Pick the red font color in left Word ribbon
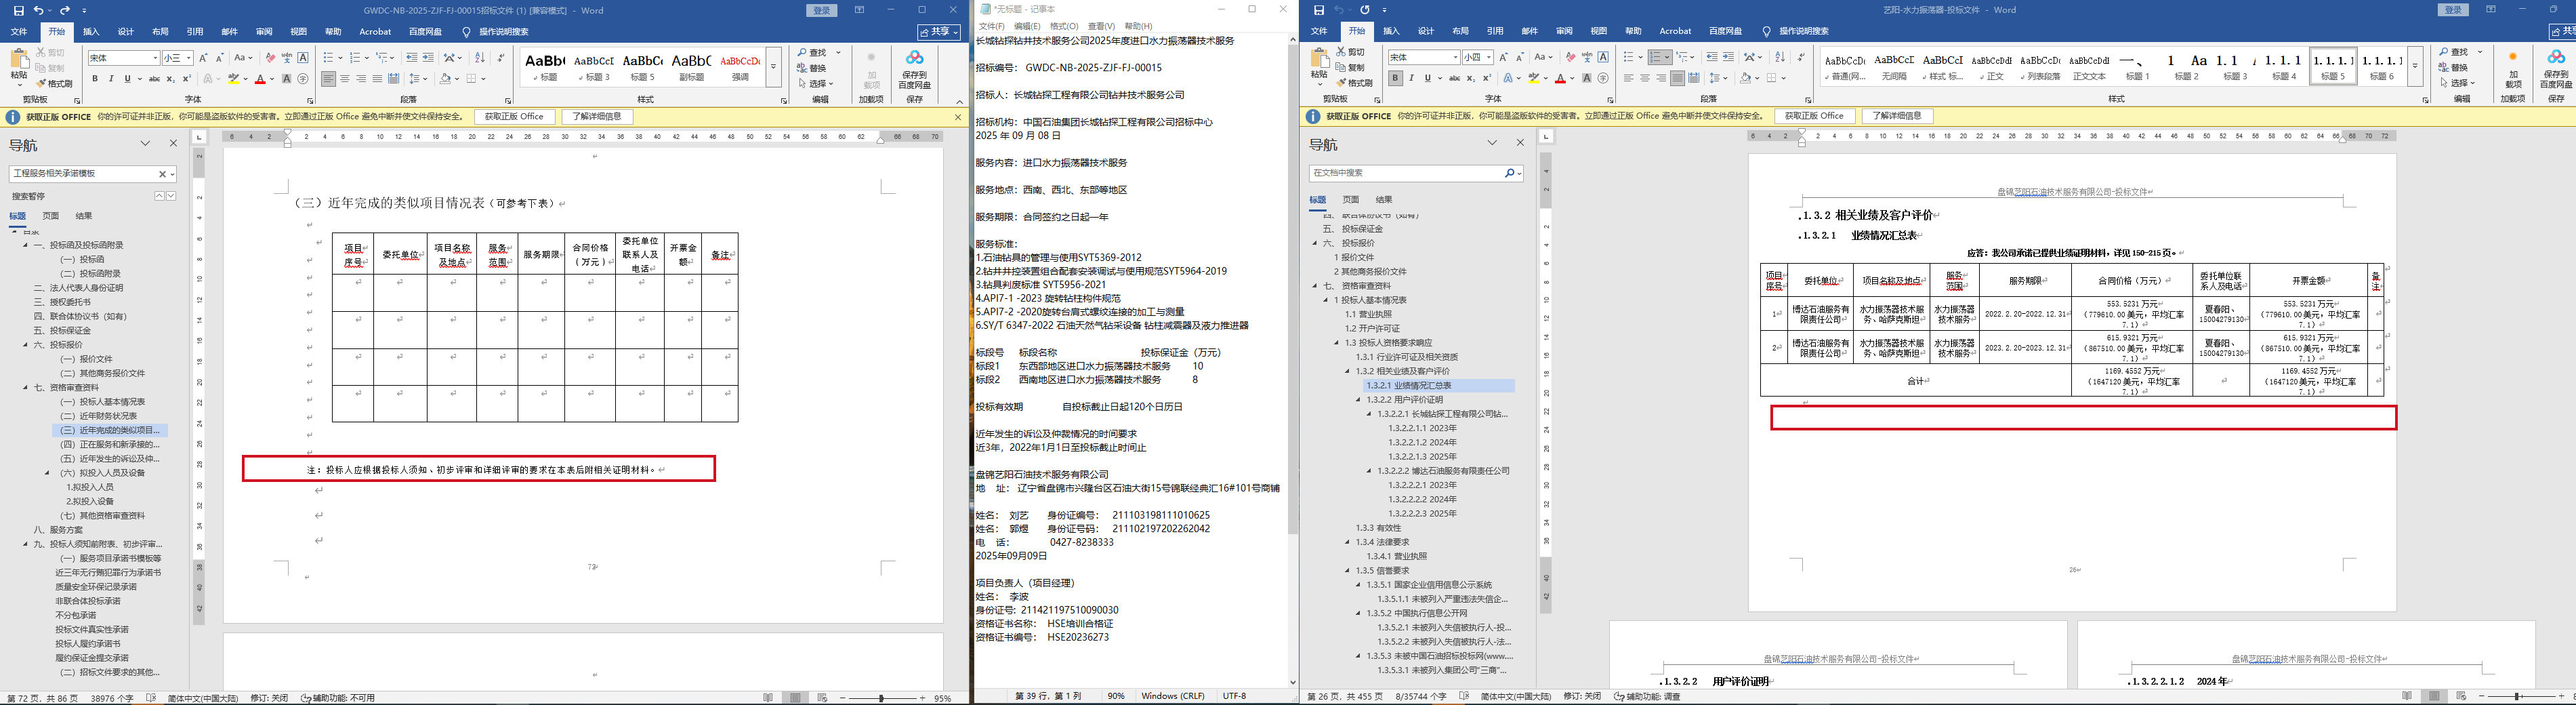Screen dimensions: 2576x705 (x=260, y=78)
